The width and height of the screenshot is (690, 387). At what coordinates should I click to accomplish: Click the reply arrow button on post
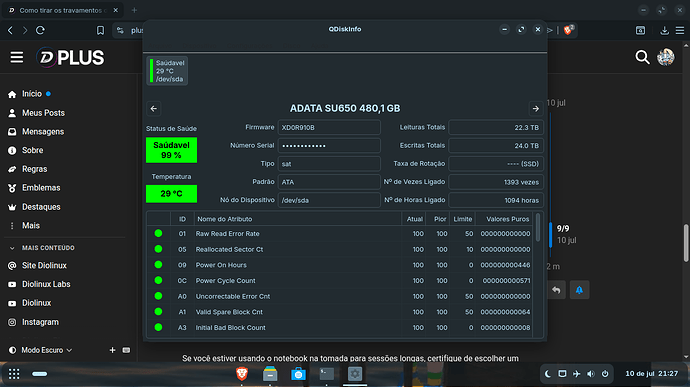556,290
